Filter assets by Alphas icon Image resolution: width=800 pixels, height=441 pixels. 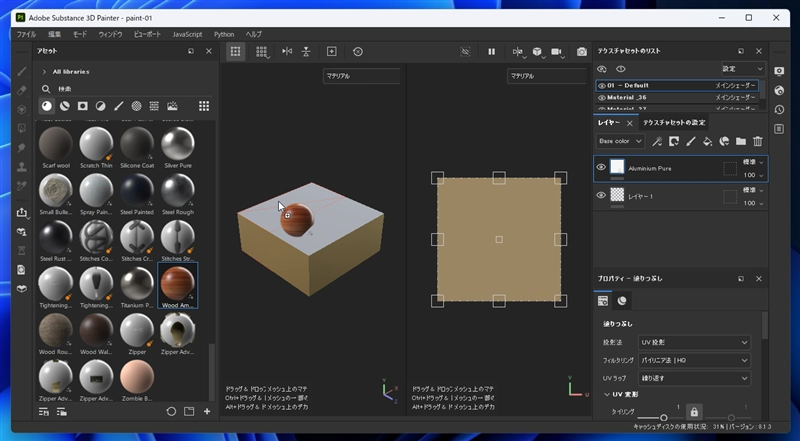tap(136, 106)
